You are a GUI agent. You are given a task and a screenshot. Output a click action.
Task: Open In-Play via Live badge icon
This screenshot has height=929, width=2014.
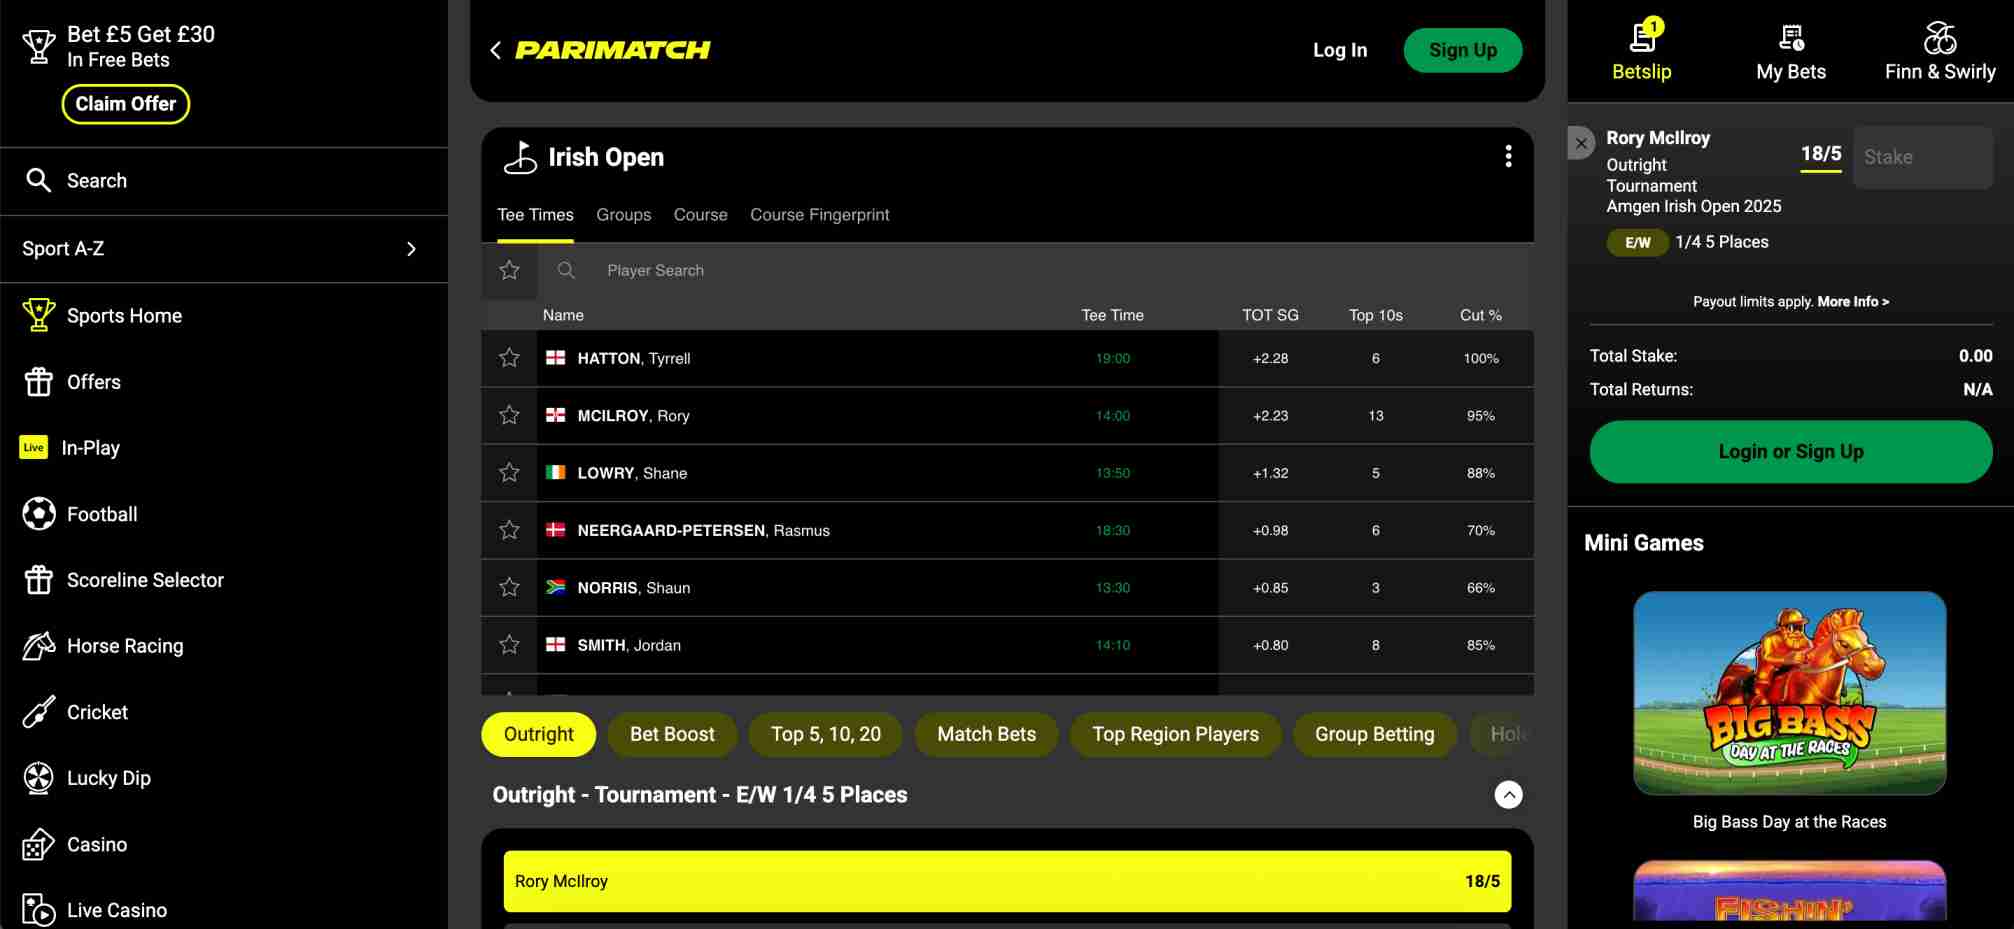click(33, 447)
